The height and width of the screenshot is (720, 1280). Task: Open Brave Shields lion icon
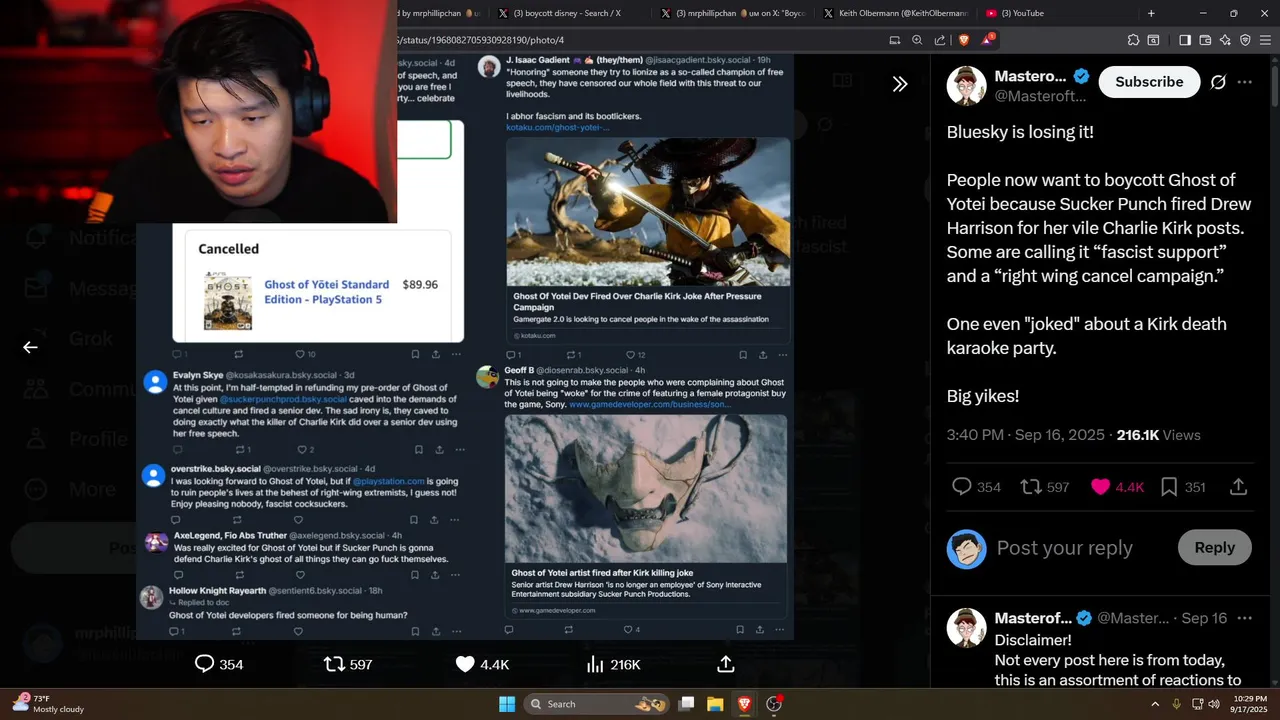click(x=964, y=40)
